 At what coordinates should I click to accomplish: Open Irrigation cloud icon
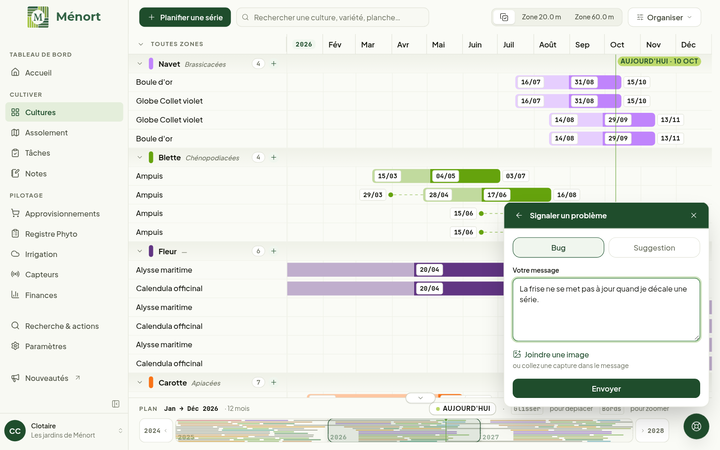coord(15,254)
